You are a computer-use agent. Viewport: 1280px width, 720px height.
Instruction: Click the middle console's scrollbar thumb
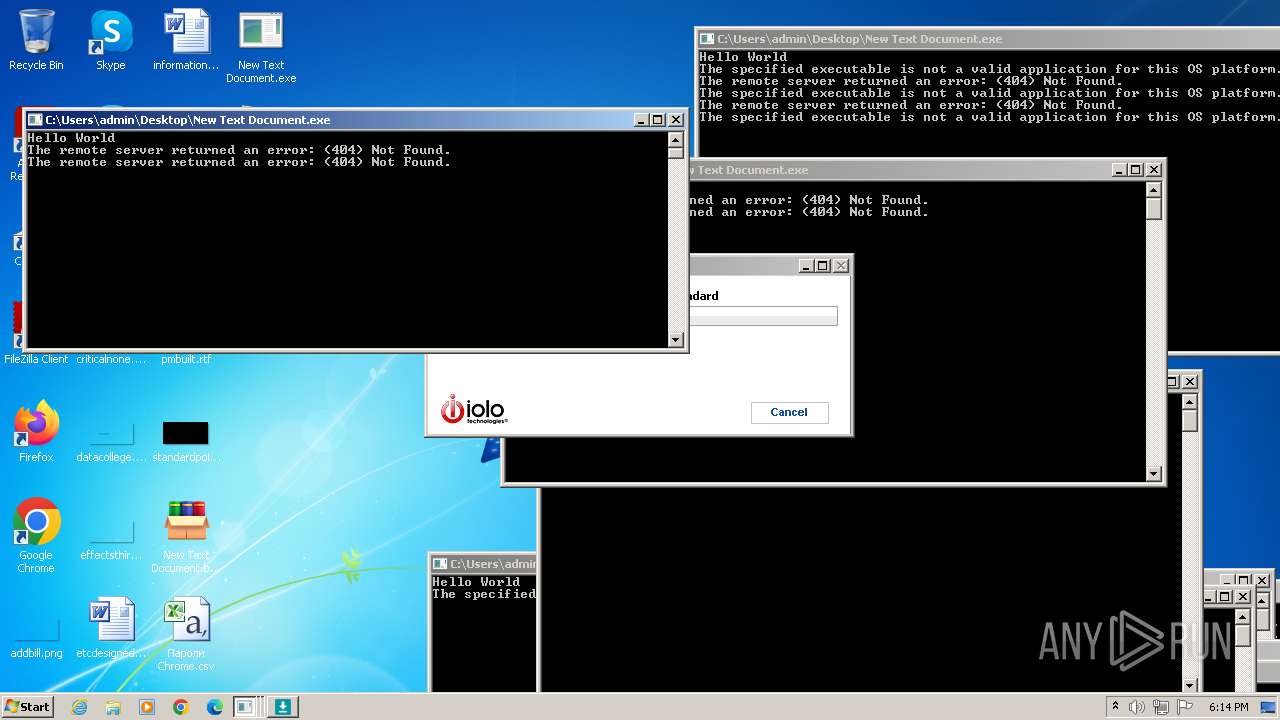click(1153, 209)
